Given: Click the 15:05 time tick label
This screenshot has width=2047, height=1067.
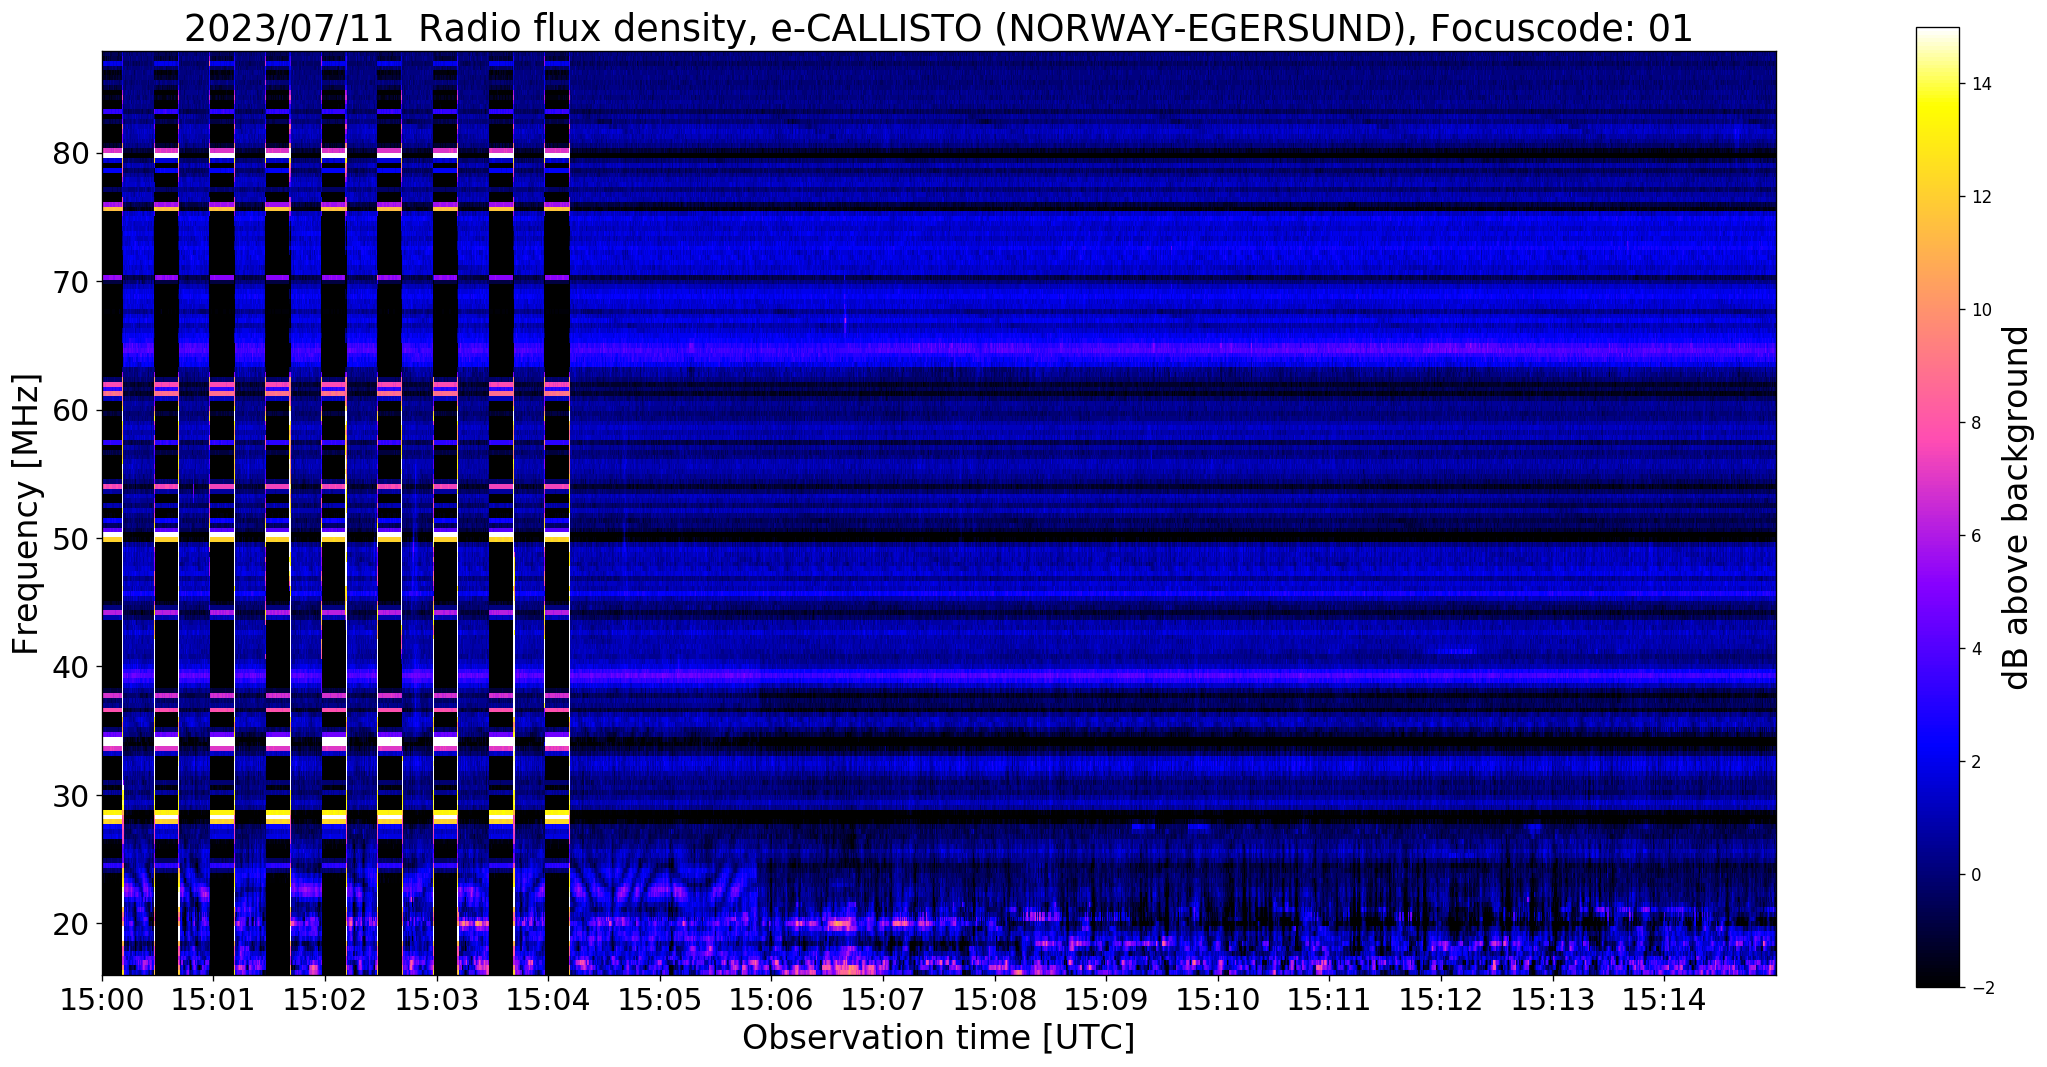Looking at the screenshot, I should 660,999.
